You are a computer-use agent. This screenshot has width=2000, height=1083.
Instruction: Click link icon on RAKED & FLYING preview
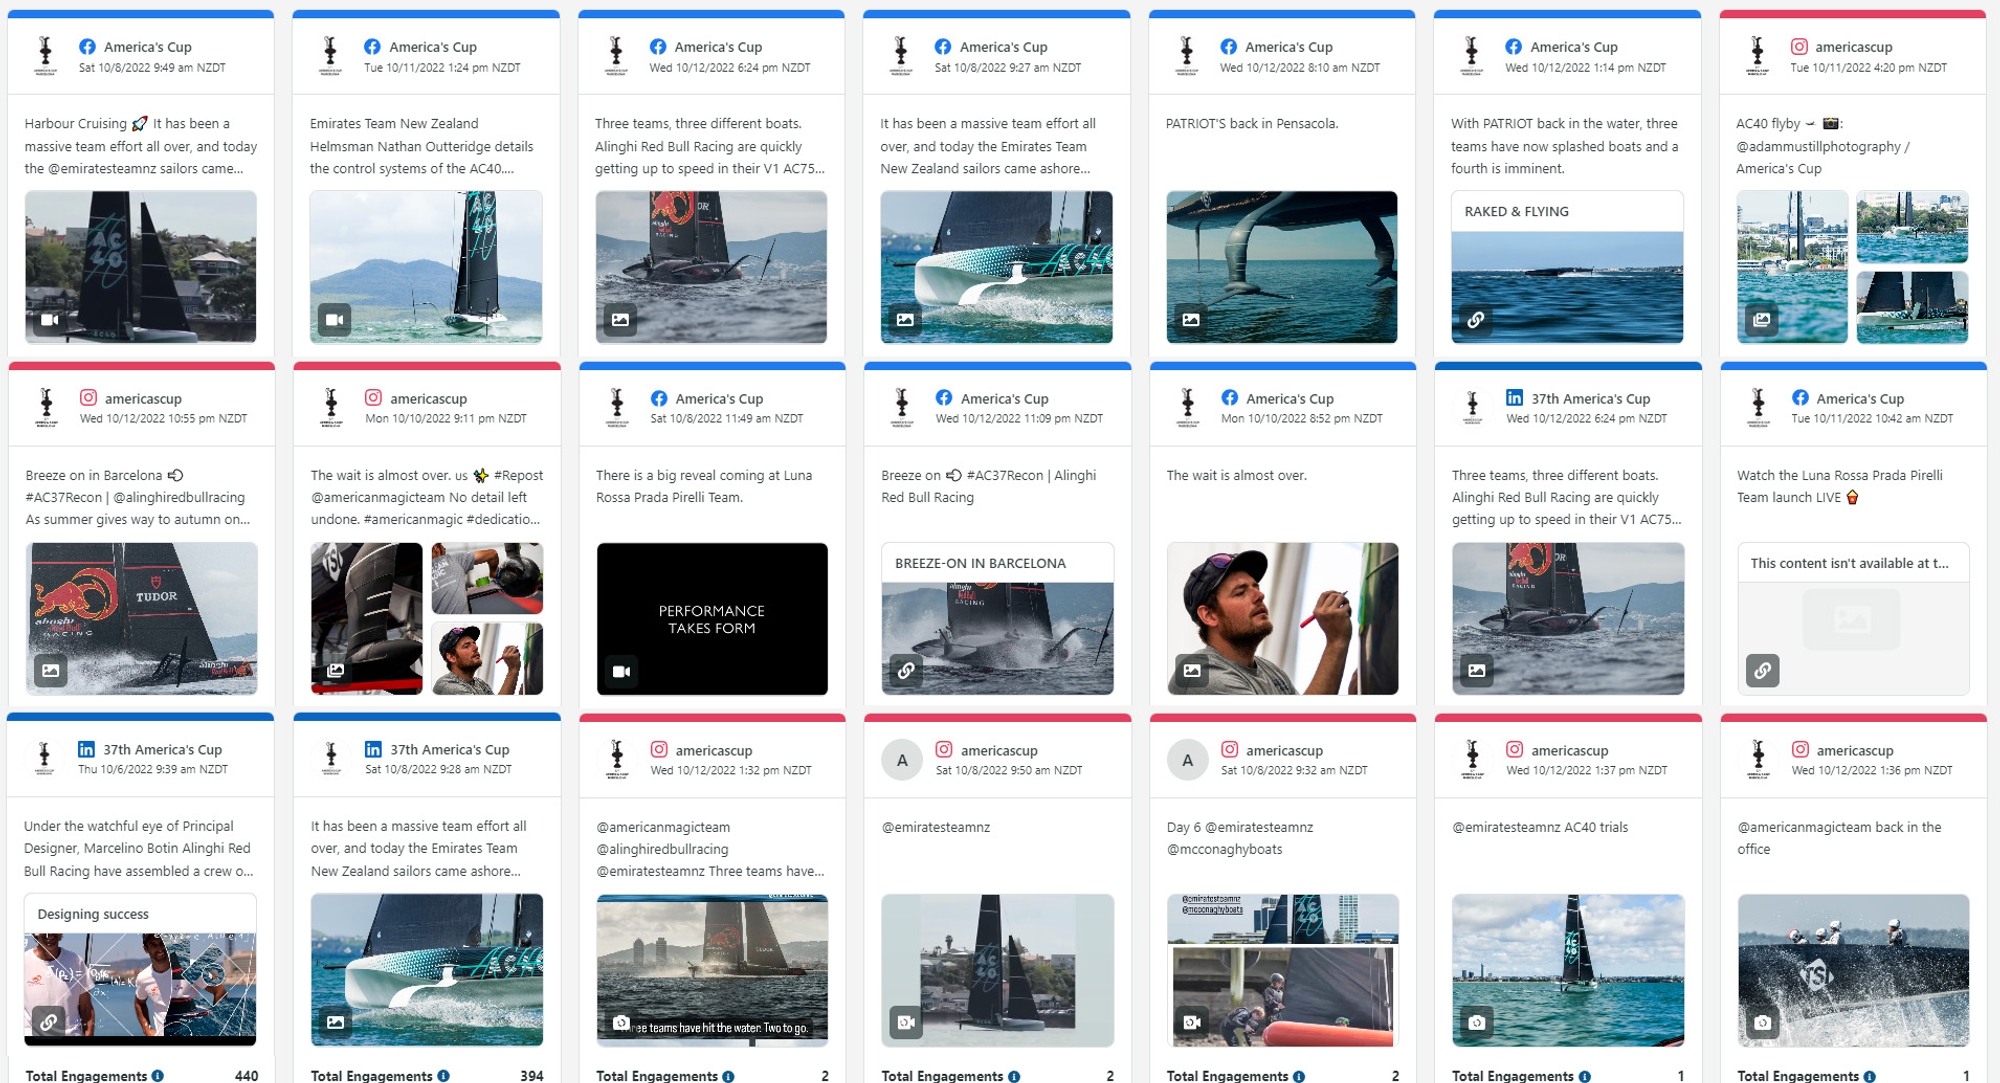tap(1476, 320)
